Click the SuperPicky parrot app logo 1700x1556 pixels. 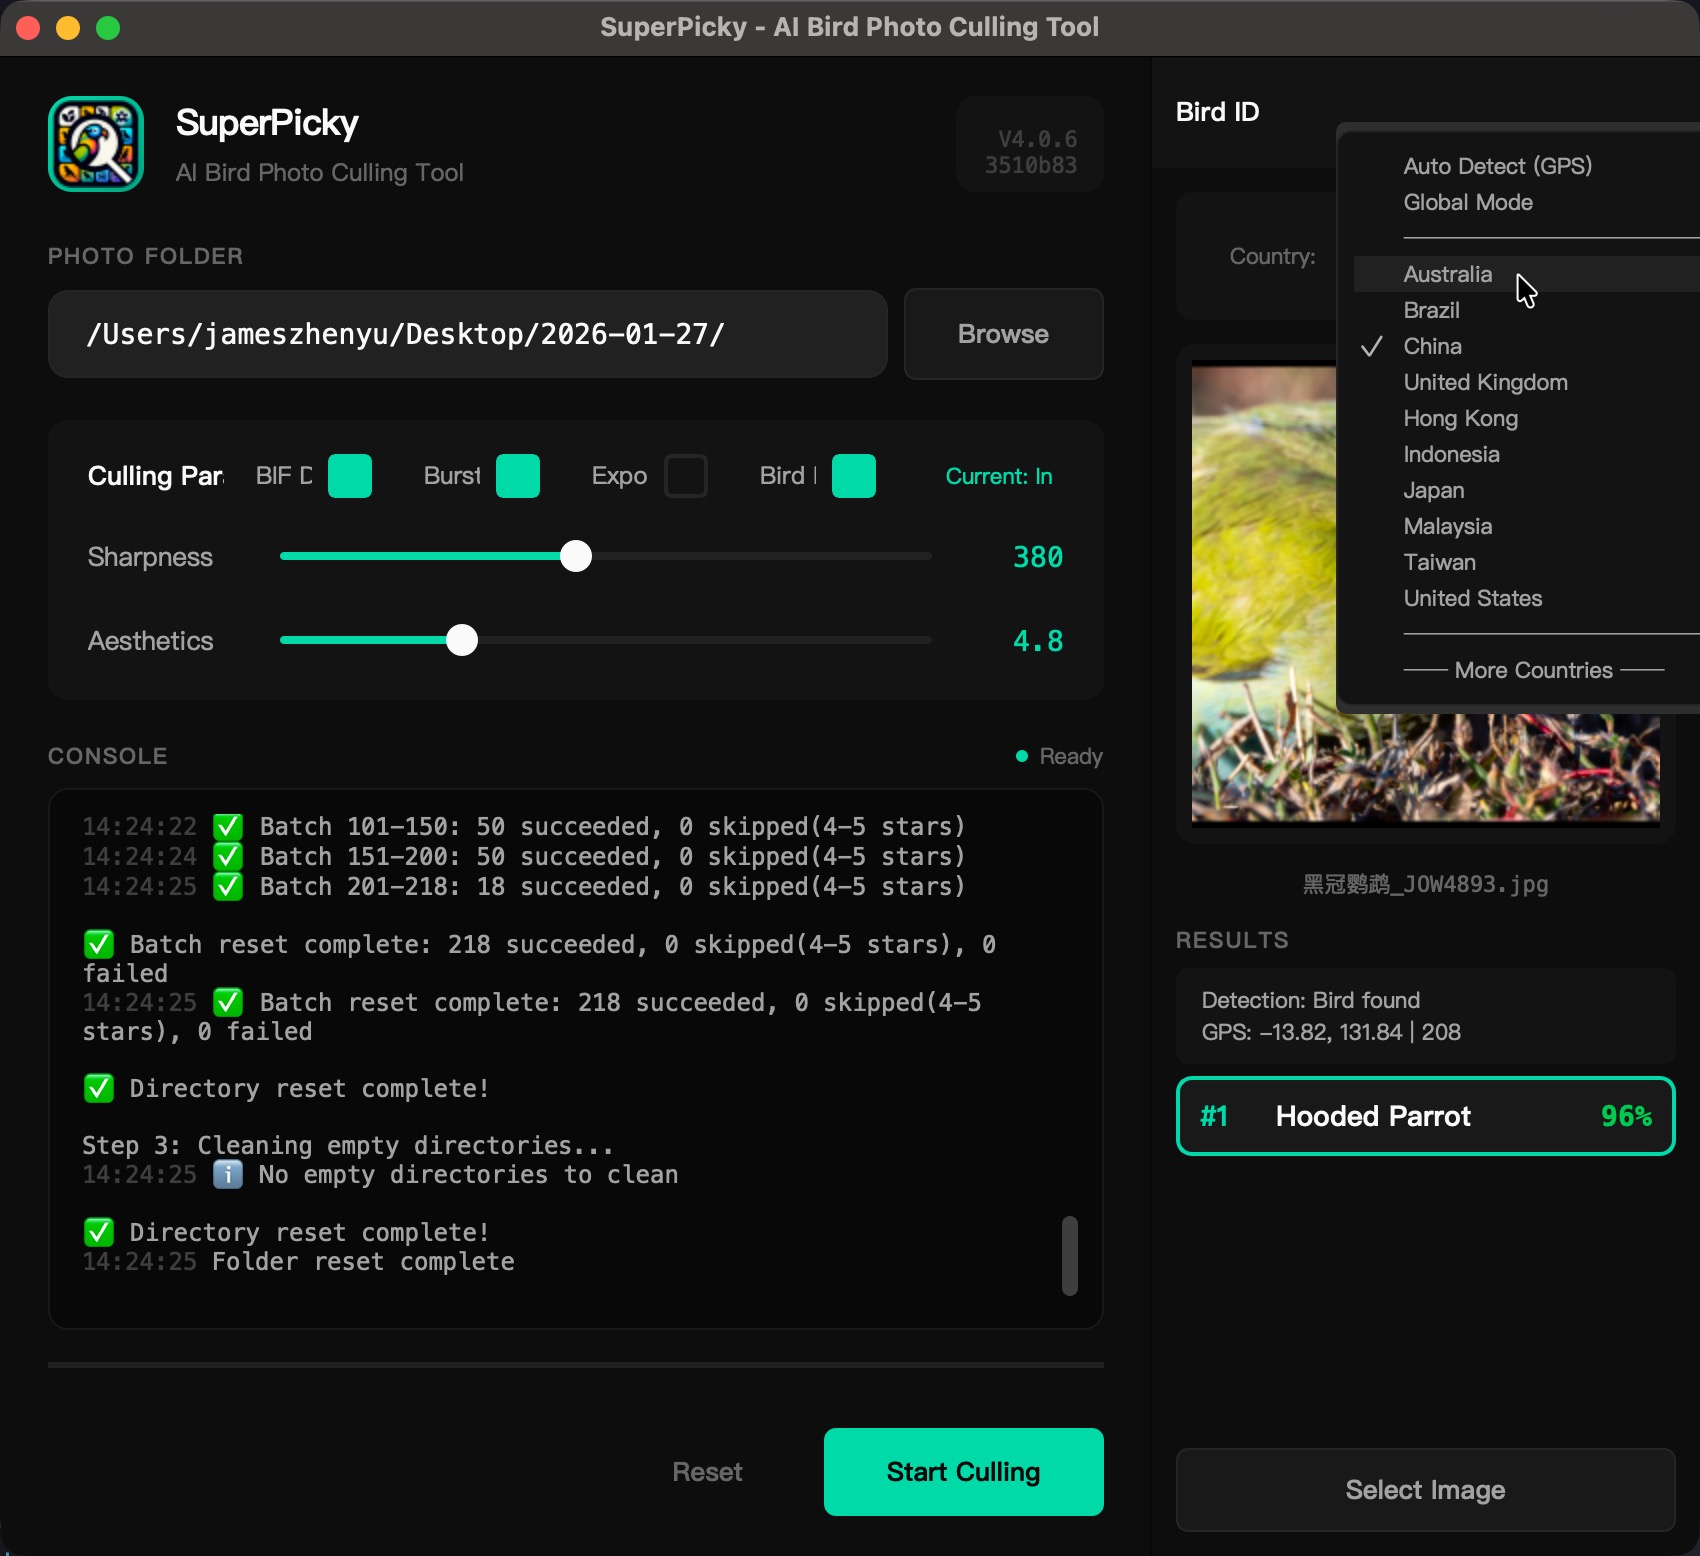click(96, 144)
